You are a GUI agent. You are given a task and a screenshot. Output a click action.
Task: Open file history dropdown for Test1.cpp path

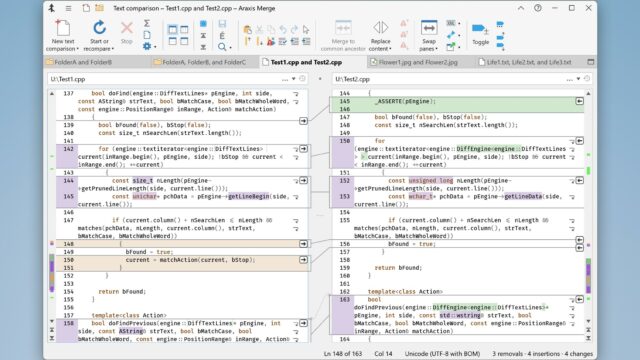293,79
